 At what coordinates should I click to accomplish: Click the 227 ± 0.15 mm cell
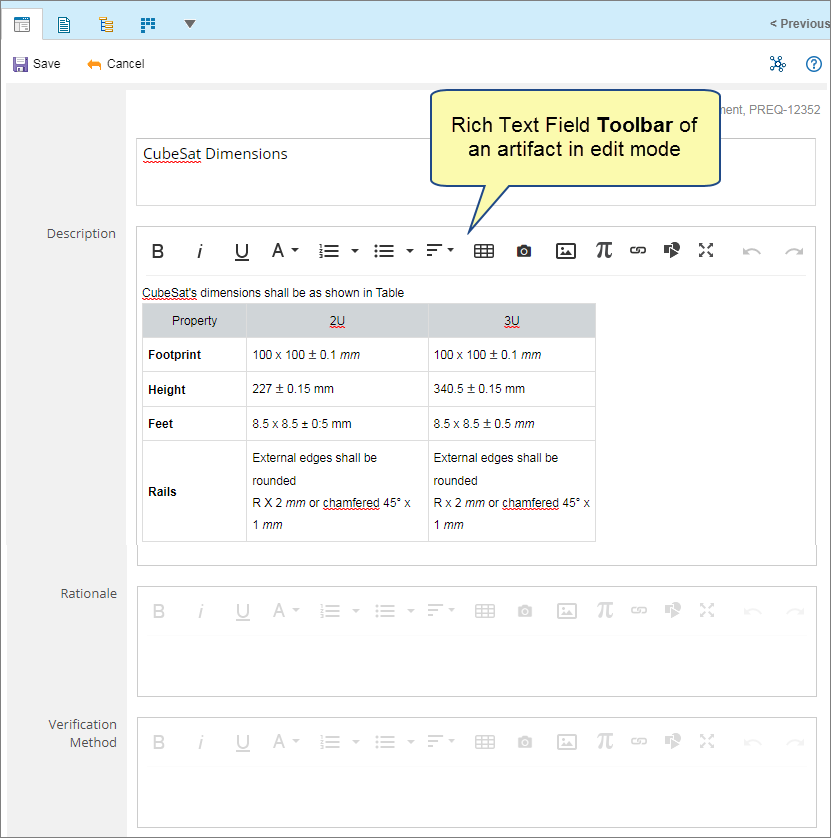pos(337,389)
